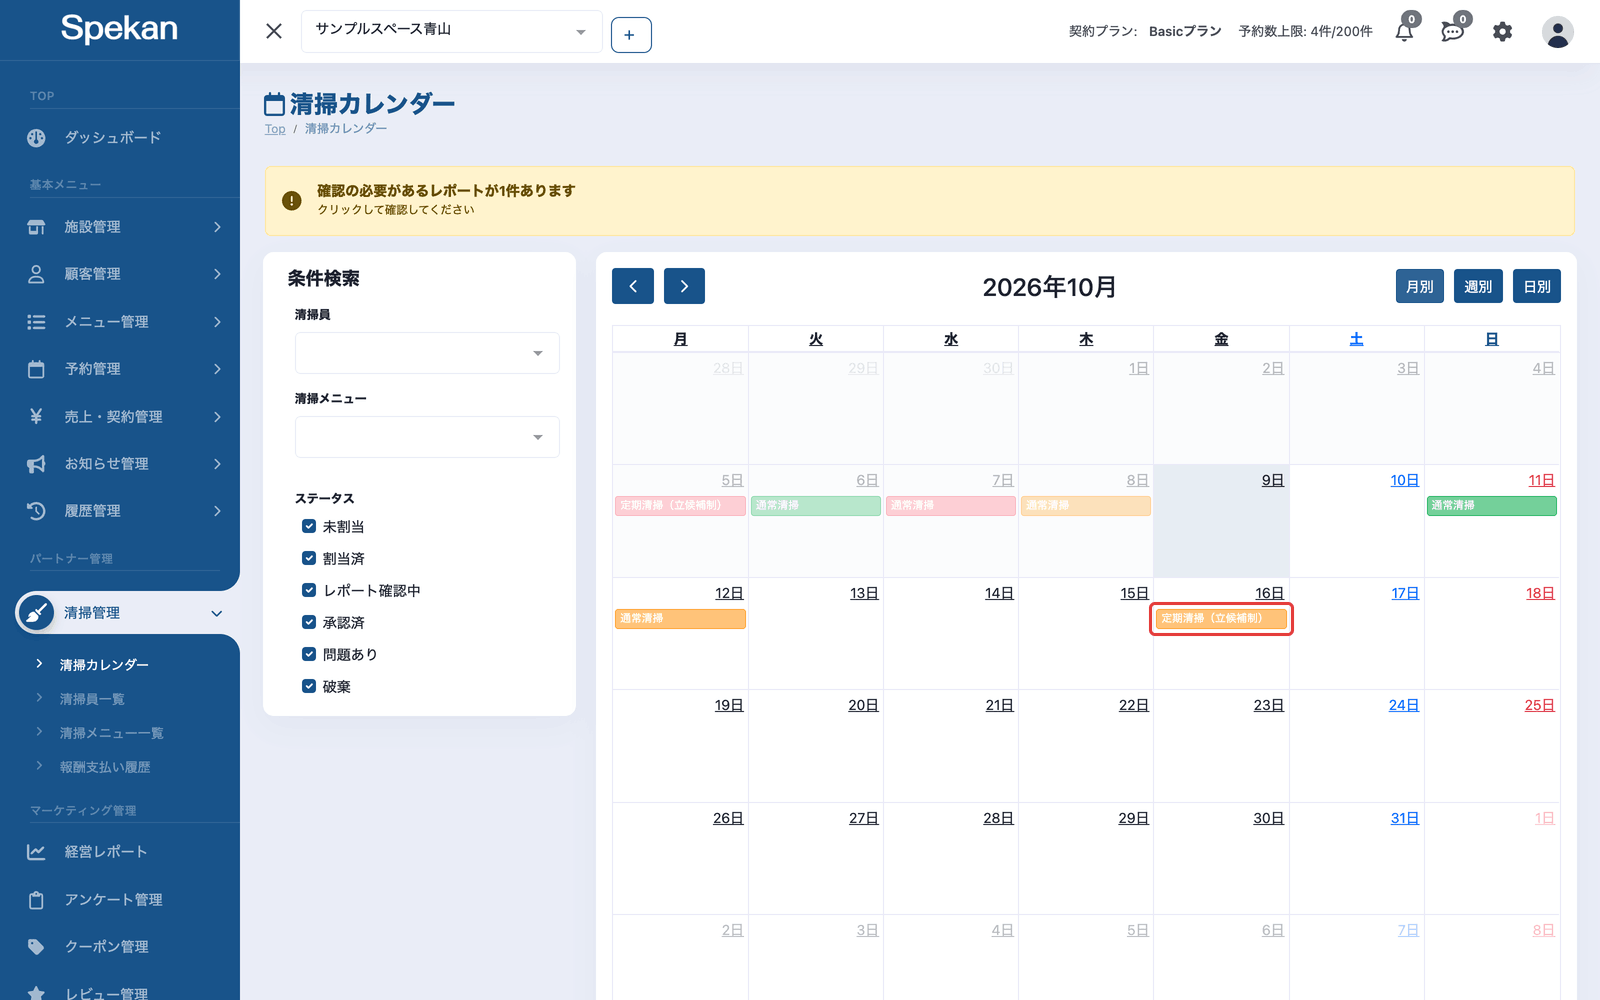The image size is (1600, 1000).
Task: Open the notifications bell icon
Action: coord(1404,31)
